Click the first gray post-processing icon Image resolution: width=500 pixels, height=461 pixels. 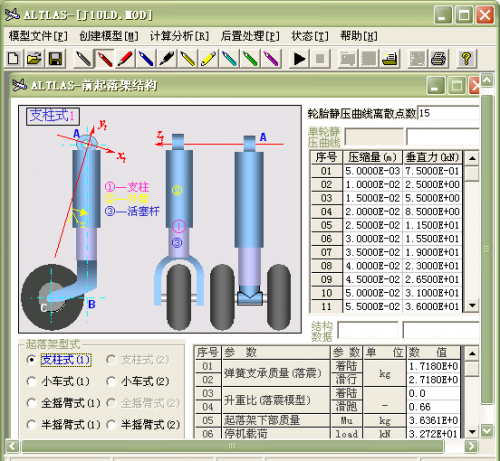(x=347, y=59)
